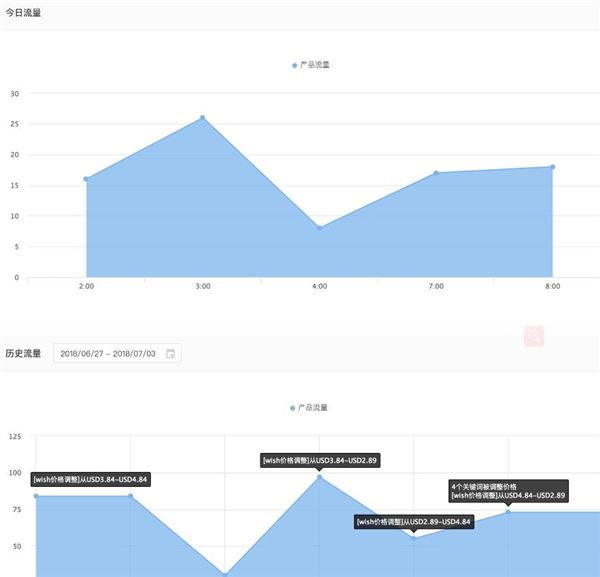
Task: Click the 今日流量 section heading
Action: point(23,13)
